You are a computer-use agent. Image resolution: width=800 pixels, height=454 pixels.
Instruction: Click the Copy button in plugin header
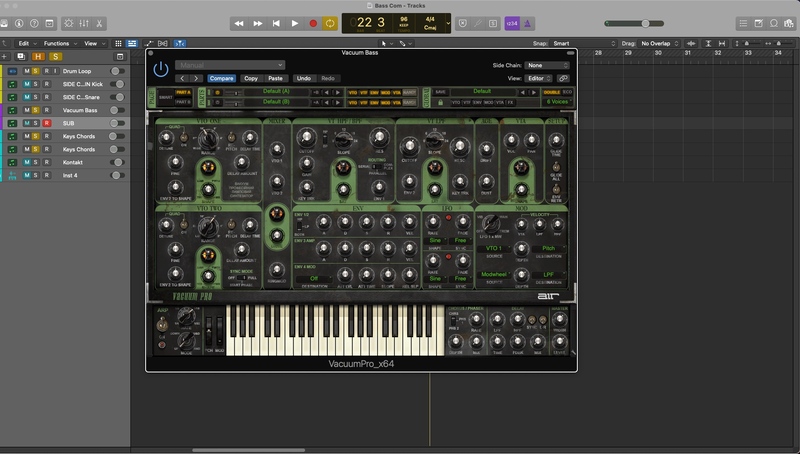click(250, 78)
